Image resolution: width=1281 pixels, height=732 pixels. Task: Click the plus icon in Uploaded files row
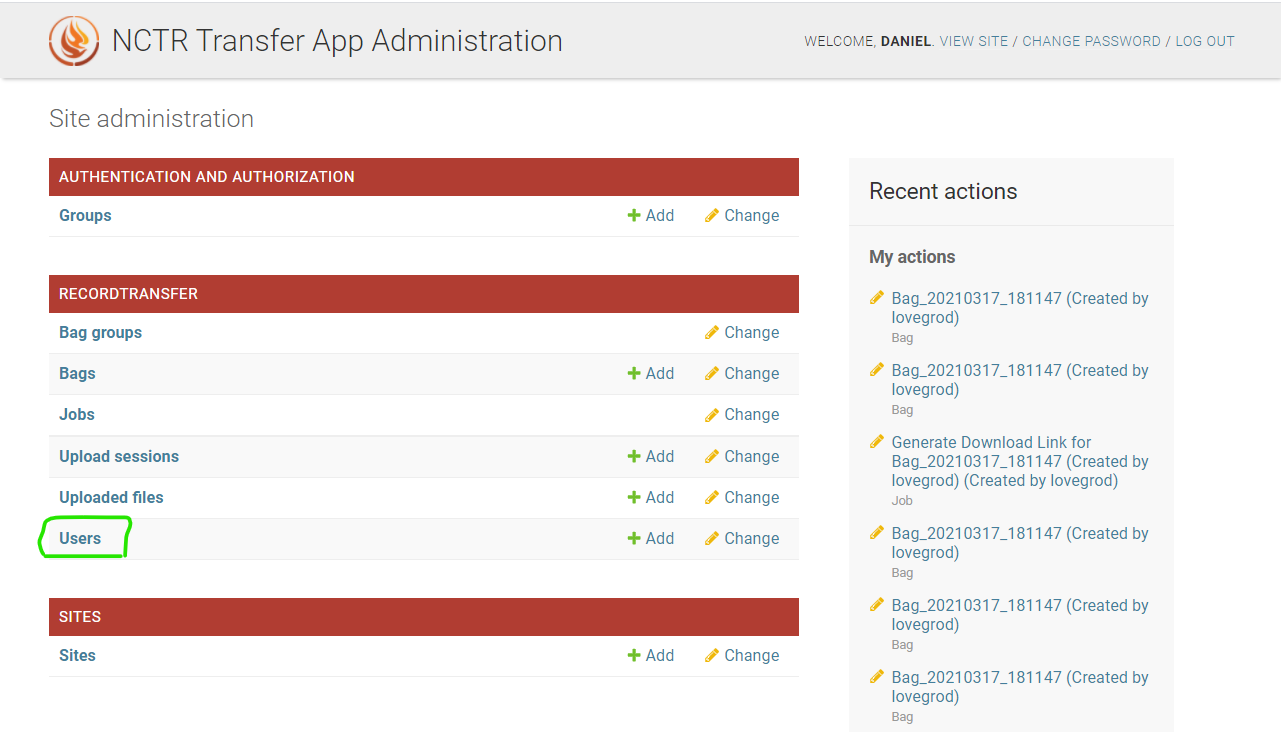click(634, 497)
